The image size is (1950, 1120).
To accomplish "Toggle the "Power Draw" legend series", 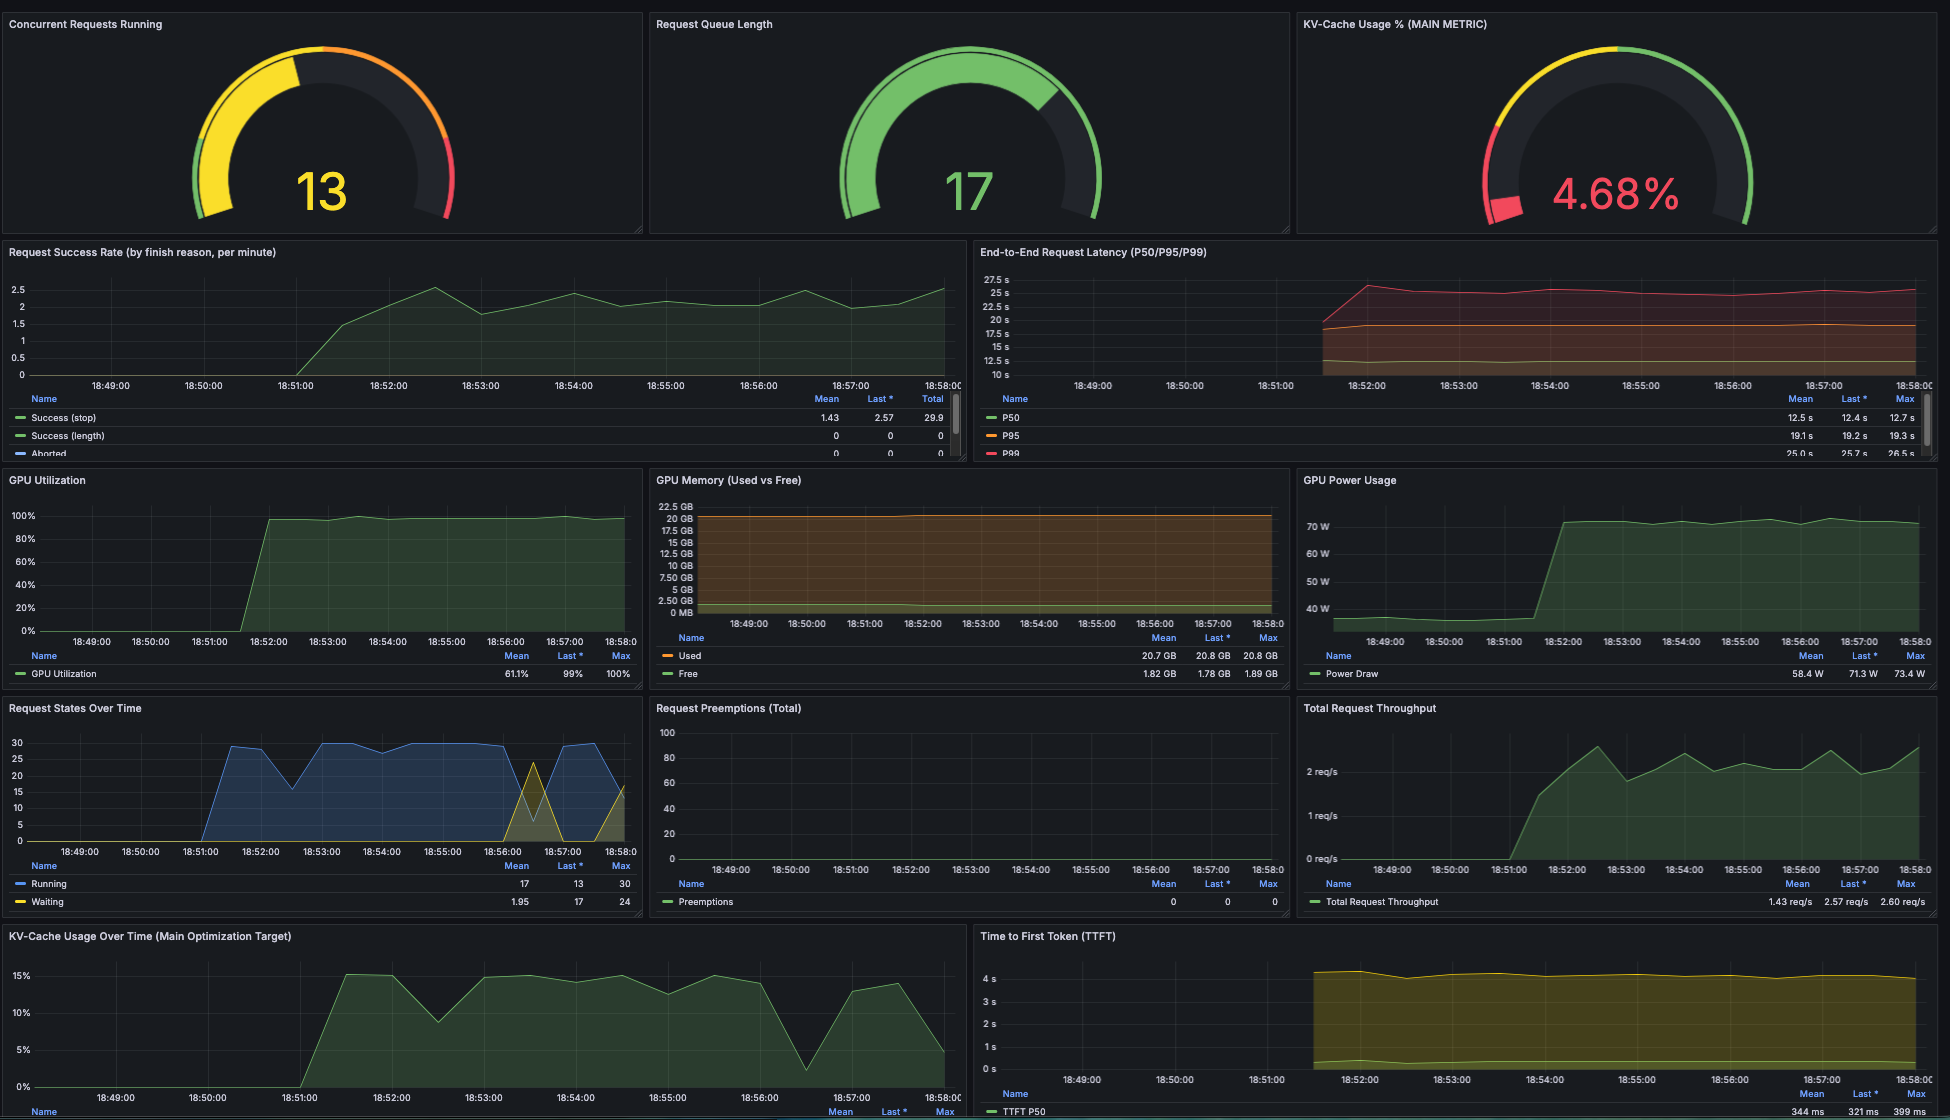I will 1352,673.
